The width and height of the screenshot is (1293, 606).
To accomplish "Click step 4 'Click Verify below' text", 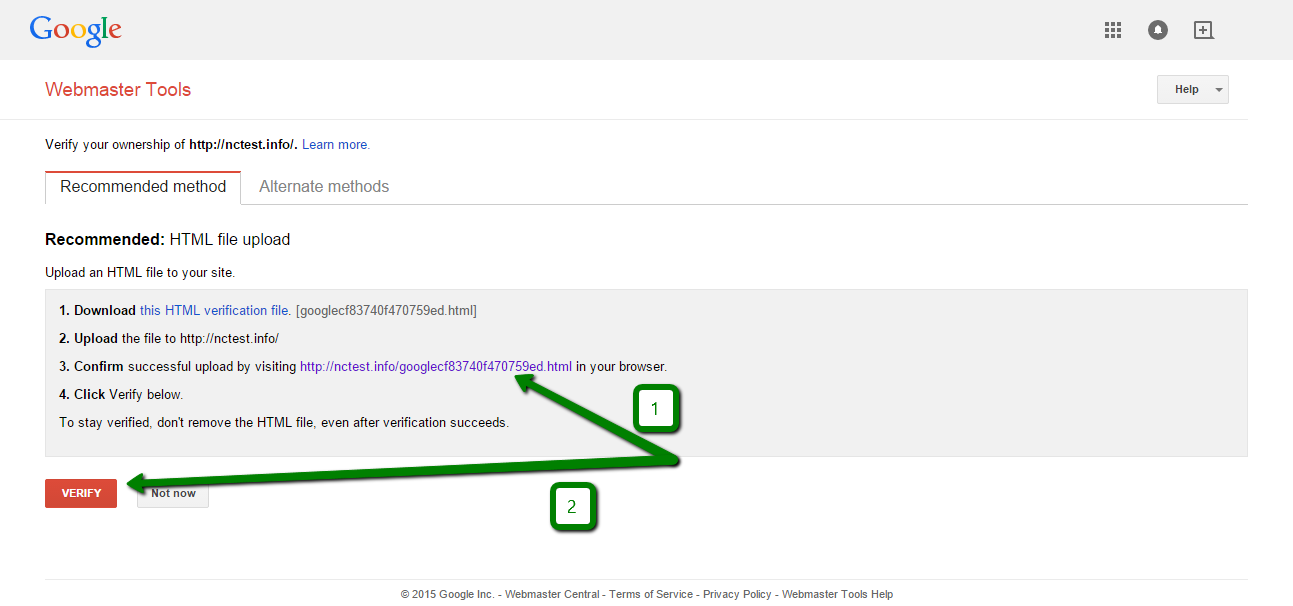I will tap(121, 395).
